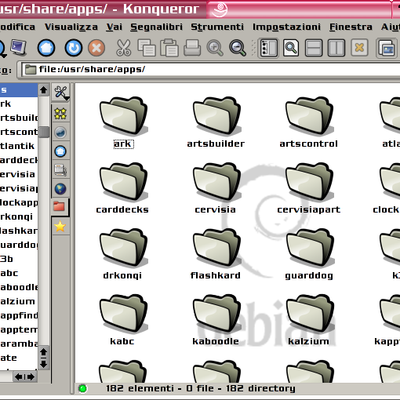Click sidebar scrollbar down arrow at bottom

44,364
